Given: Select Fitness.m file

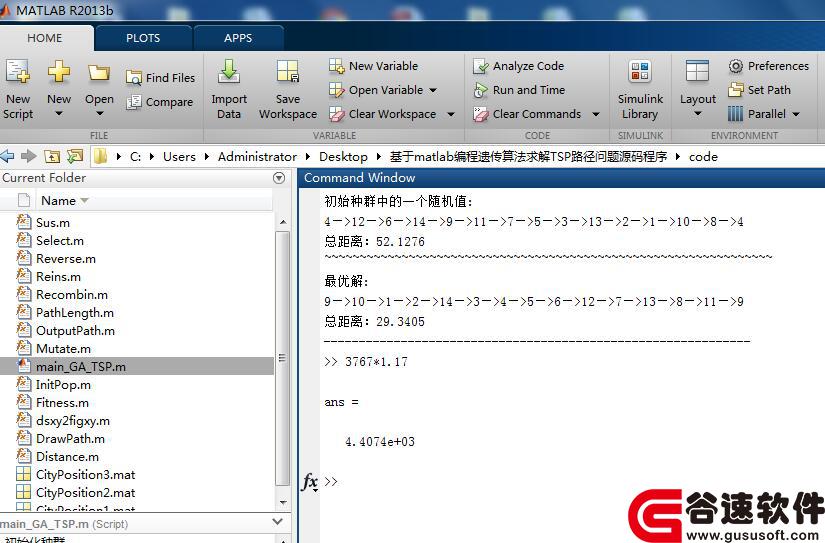Looking at the screenshot, I should 62,403.
